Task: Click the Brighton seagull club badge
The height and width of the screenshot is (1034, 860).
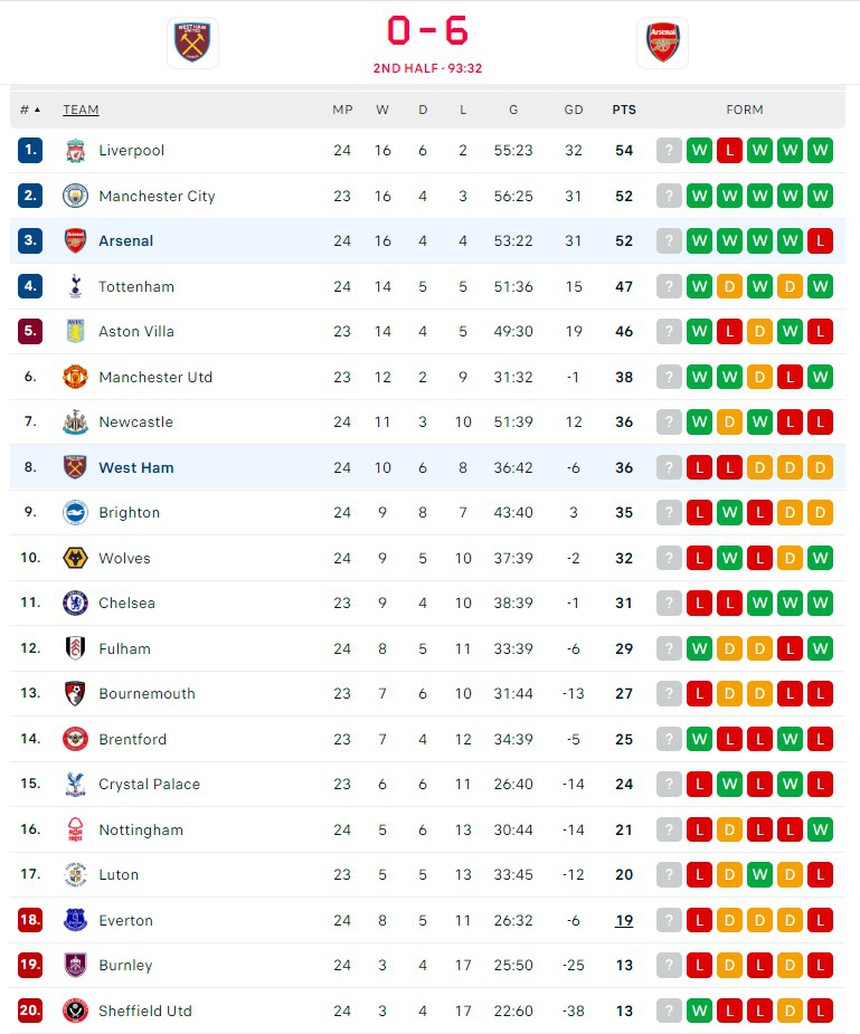Action: pyautogui.click(x=76, y=512)
